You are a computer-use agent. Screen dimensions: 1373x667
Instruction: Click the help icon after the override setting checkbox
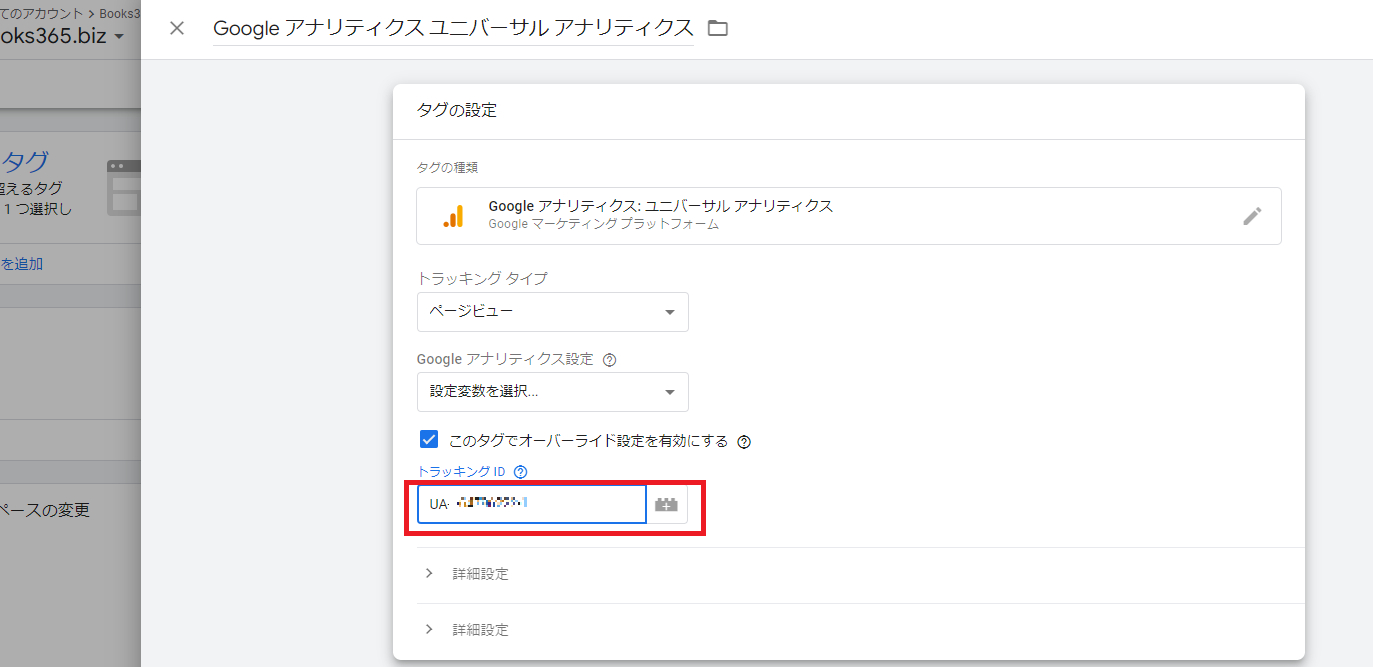(x=743, y=440)
